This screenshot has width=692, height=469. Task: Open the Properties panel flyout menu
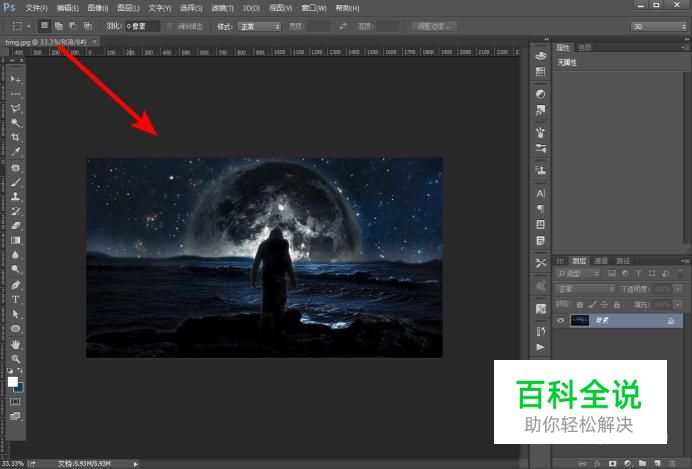click(685, 47)
